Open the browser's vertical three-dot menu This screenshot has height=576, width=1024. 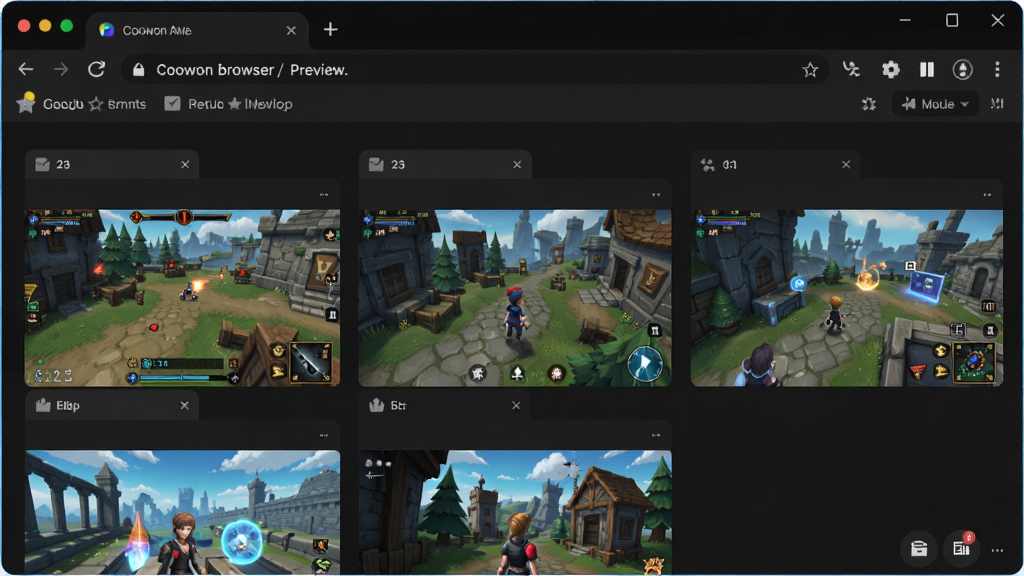click(x=997, y=69)
